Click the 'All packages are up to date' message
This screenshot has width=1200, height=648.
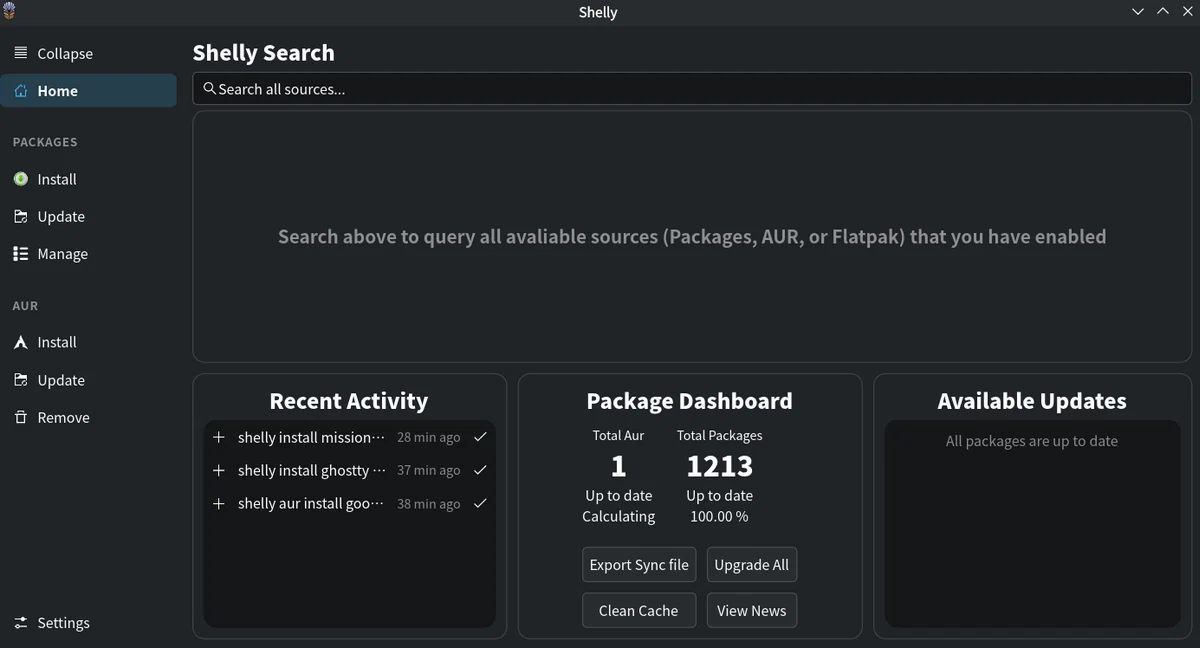1032,441
